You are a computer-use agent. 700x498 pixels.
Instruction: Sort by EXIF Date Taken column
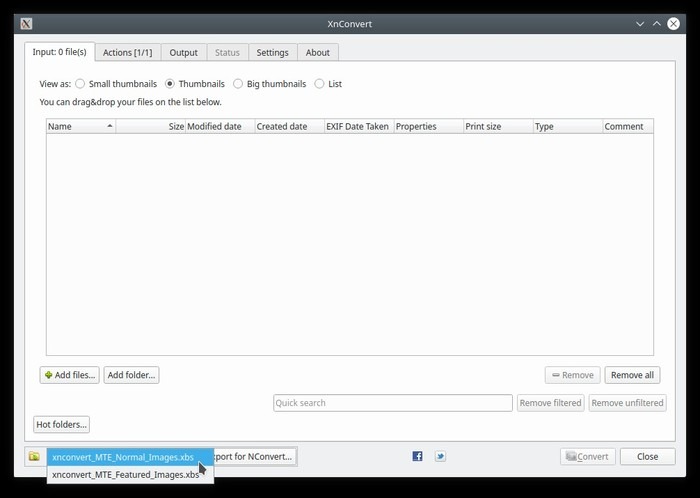[359, 126]
